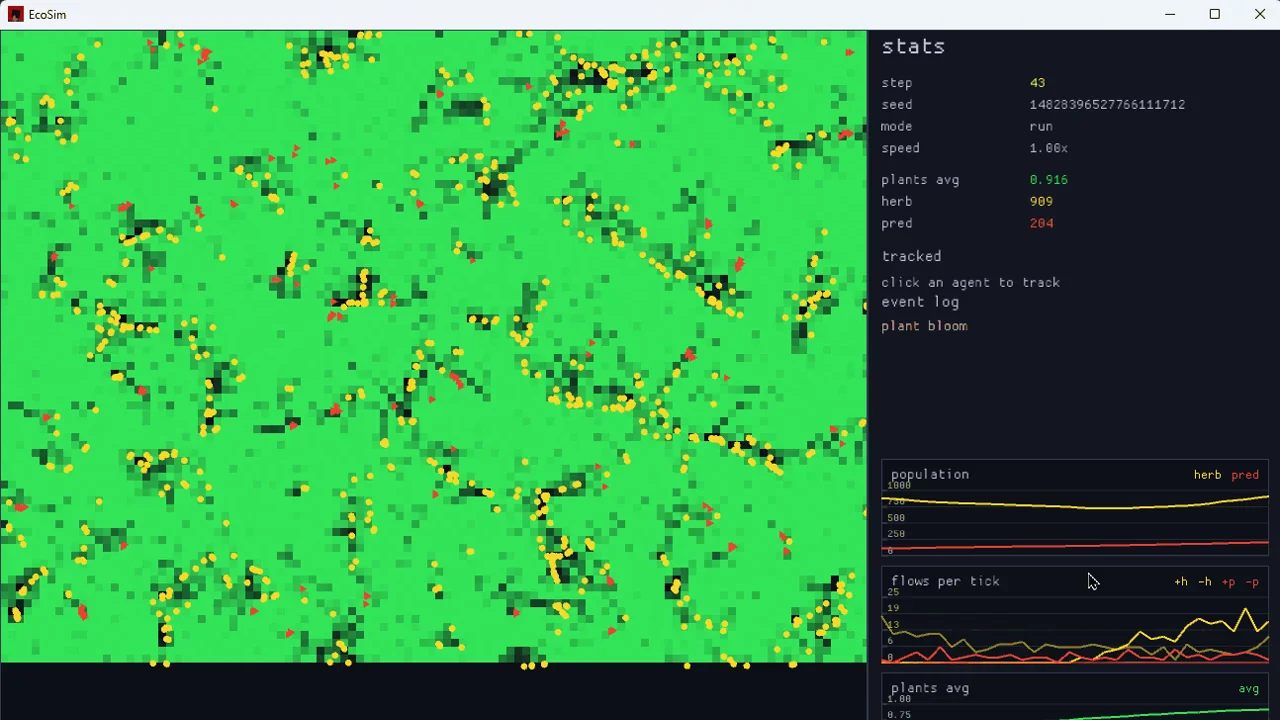Image resolution: width=1280 pixels, height=720 pixels.
Task: Click the "-p" legend entry
Action: pos(1252,582)
